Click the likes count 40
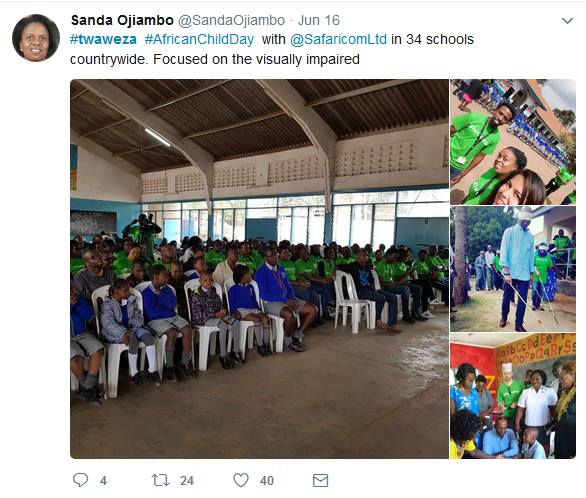This screenshot has height=498, width=586. tap(266, 480)
